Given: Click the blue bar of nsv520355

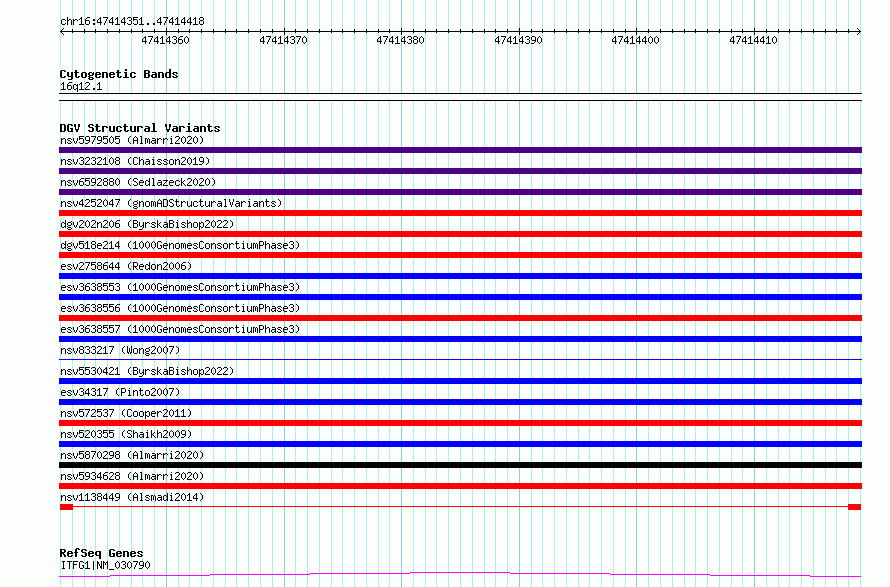Looking at the screenshot, I should (460, 444).
